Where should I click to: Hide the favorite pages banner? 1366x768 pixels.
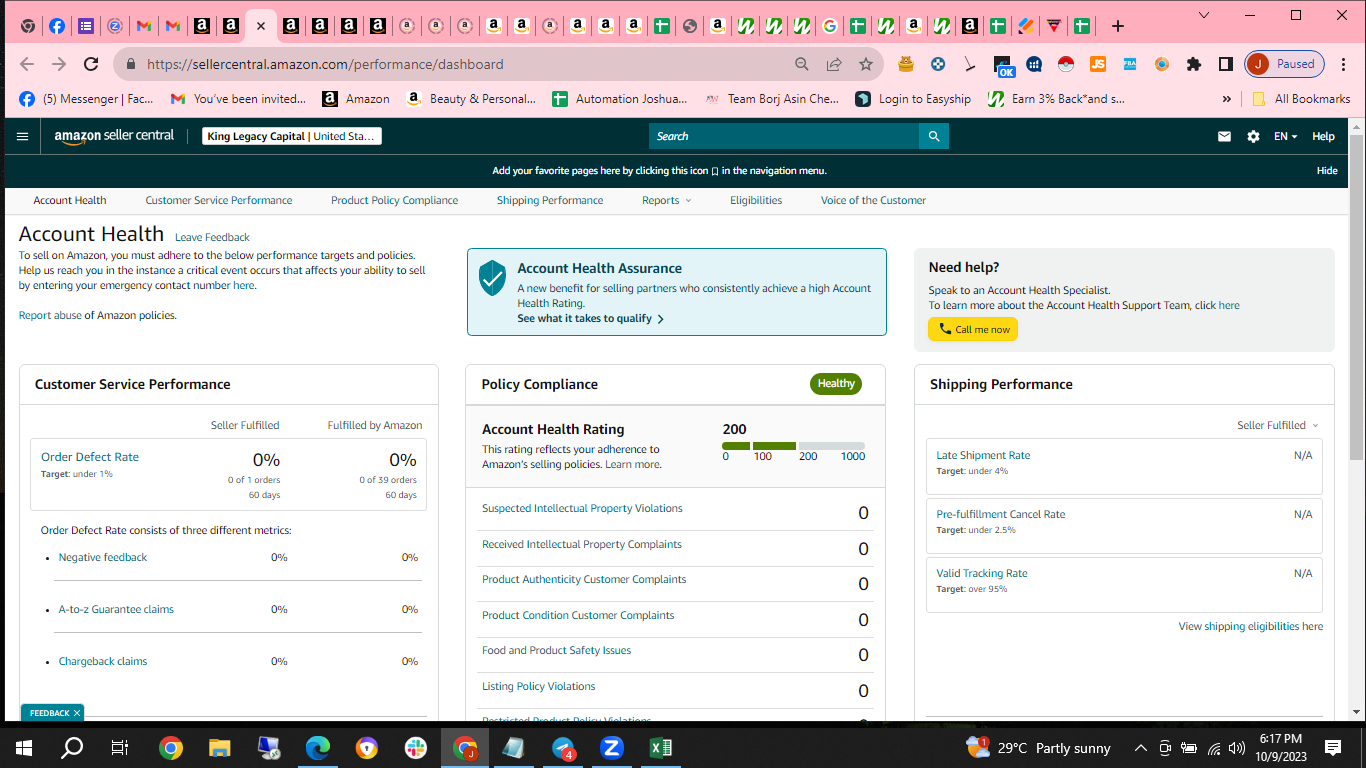tap(1327, 171)
